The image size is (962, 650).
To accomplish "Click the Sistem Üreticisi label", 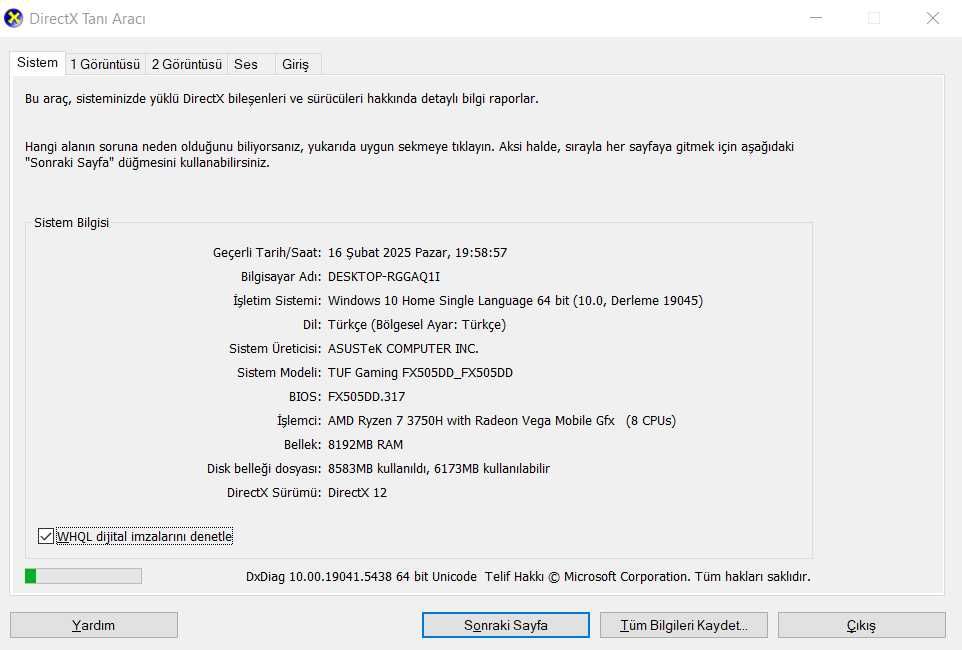I will [275, 348].
